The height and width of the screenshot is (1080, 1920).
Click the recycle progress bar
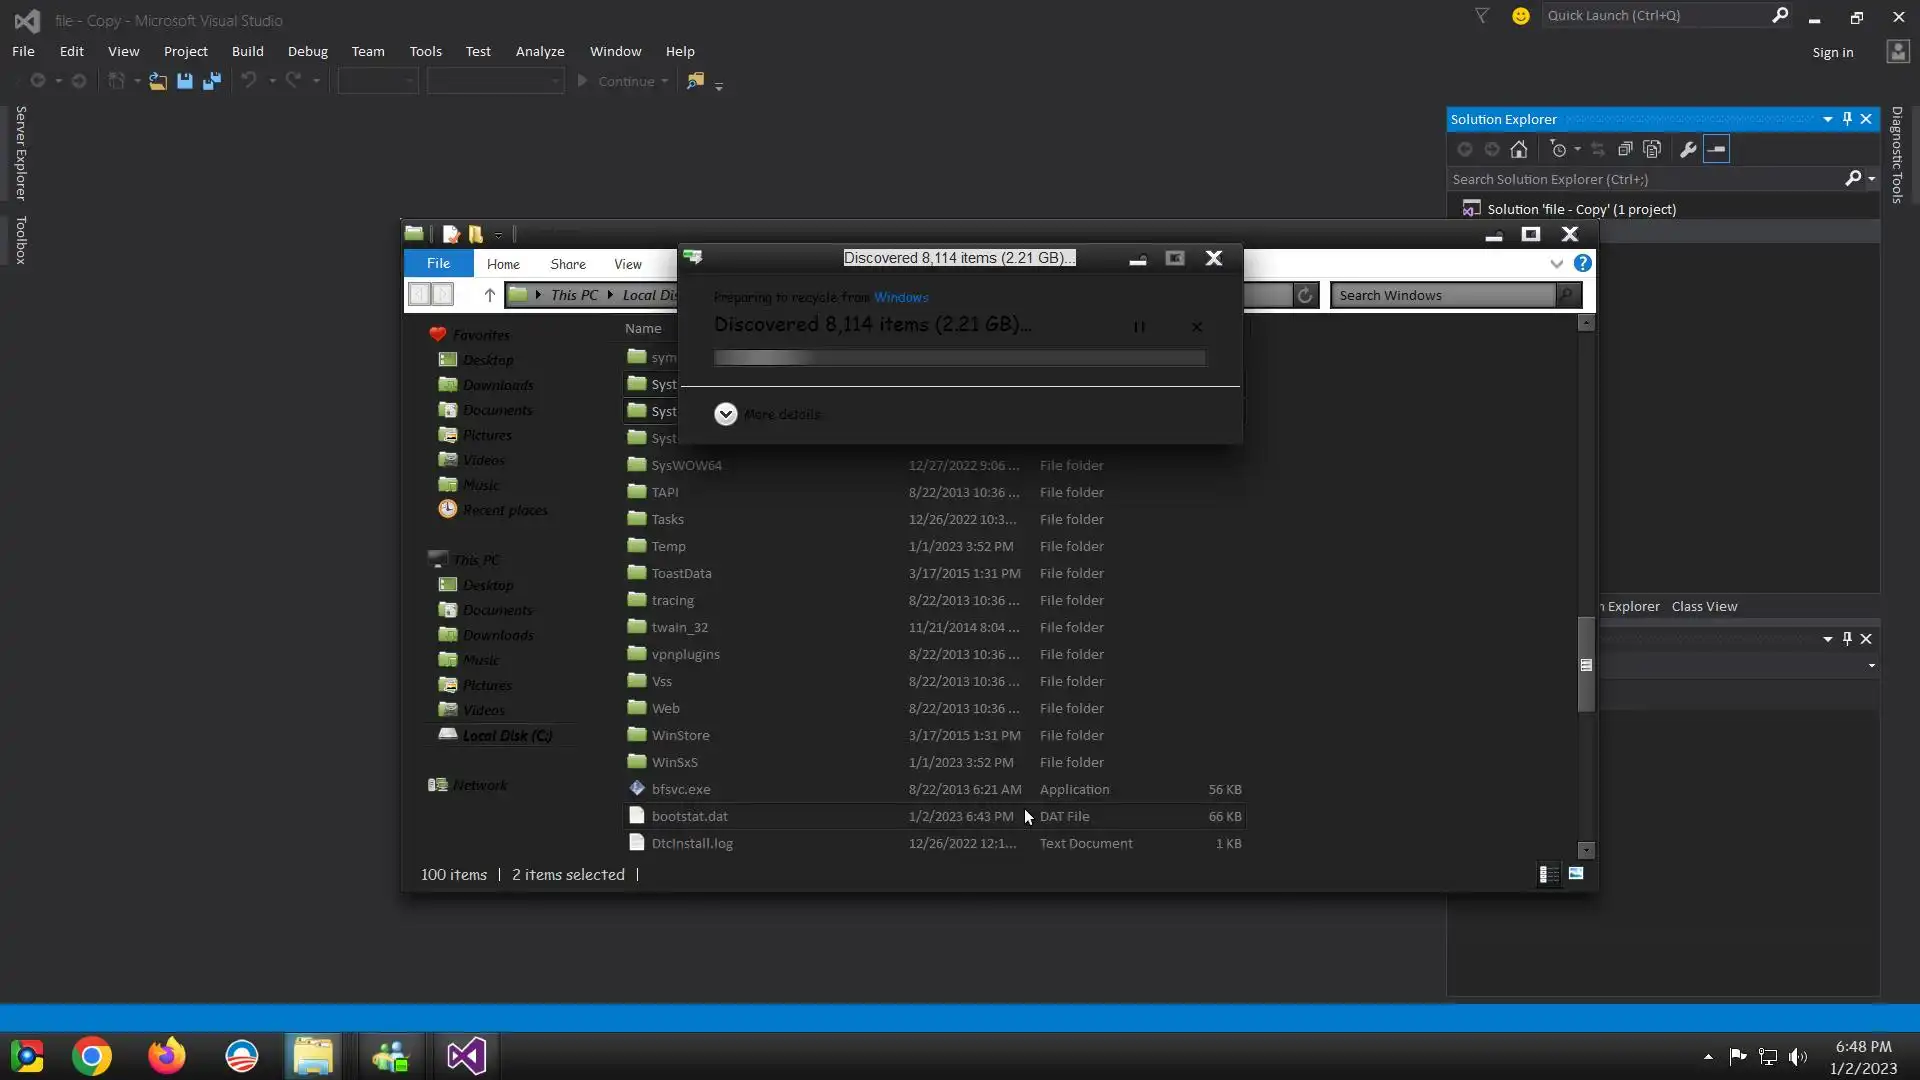click(x=959, y=358)
